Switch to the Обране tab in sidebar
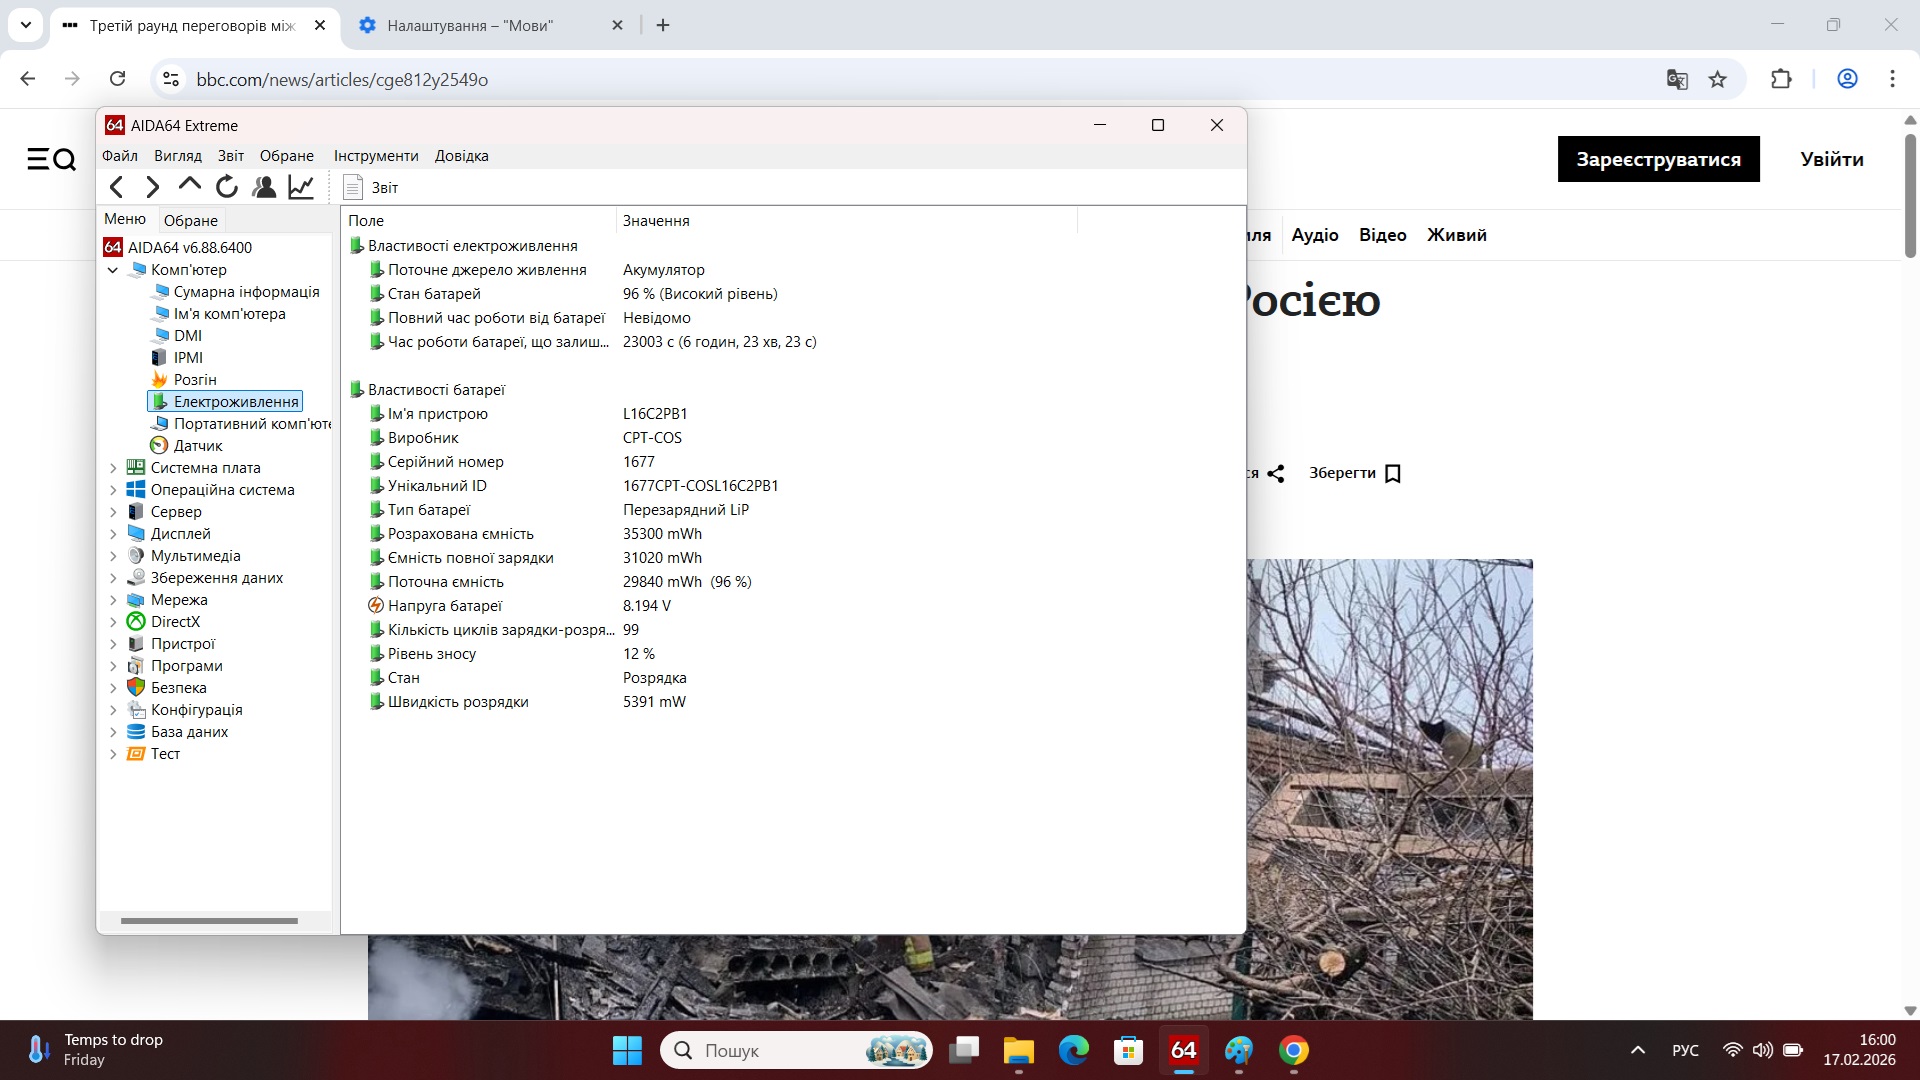 pos(191,220)
